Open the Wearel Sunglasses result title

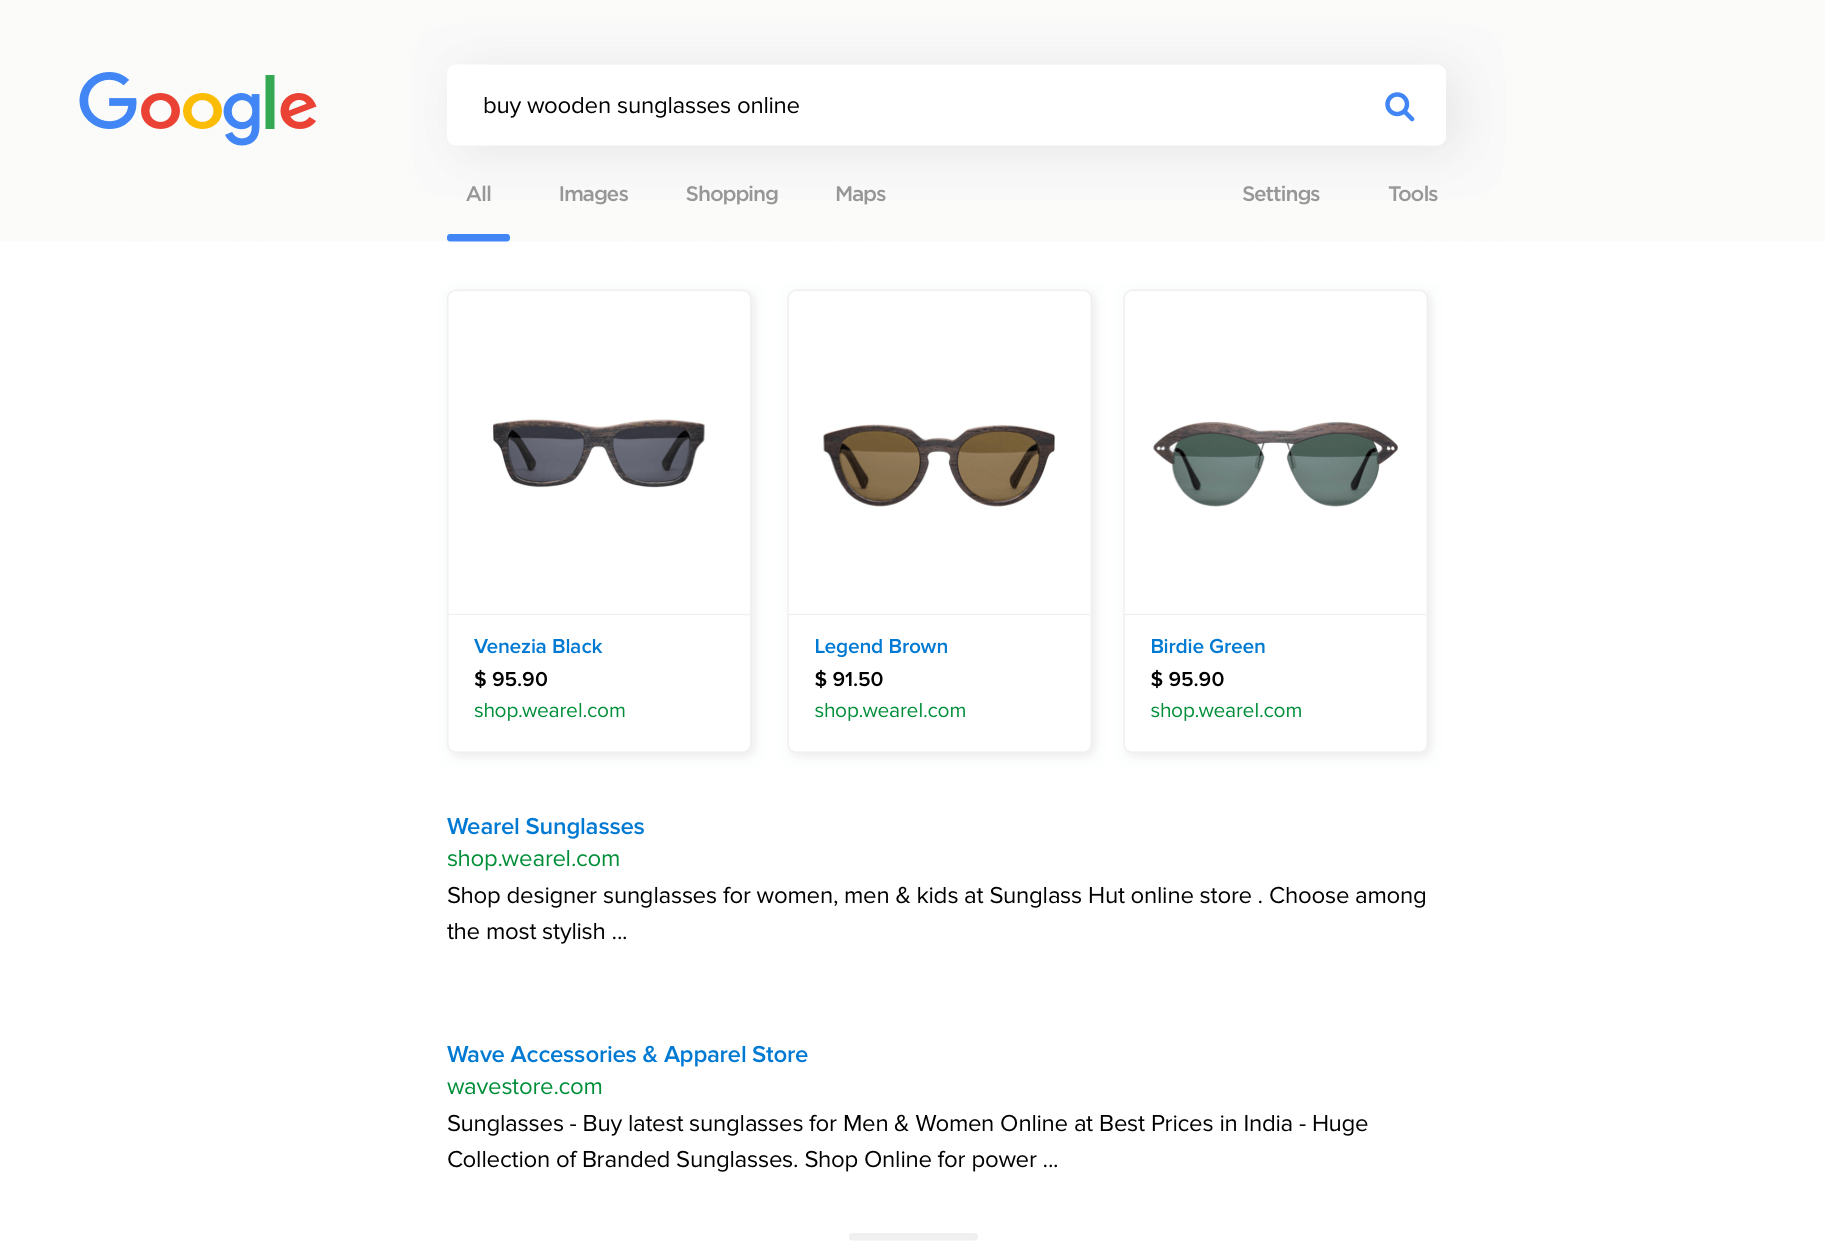pos(546,826)
